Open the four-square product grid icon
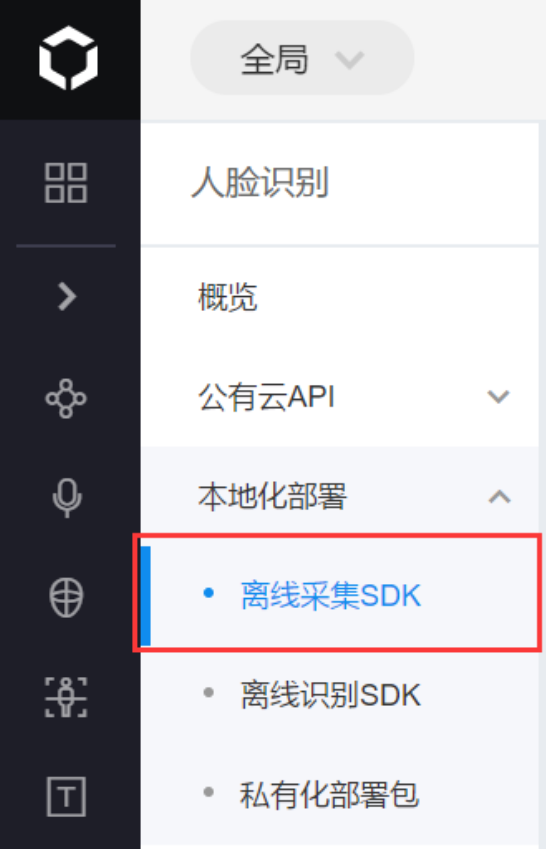The image size is (546, 849). click(x=66, y=183)
